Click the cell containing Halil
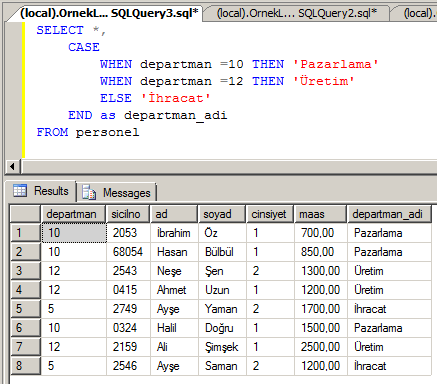Screen dimensions: 437x384 174,328
